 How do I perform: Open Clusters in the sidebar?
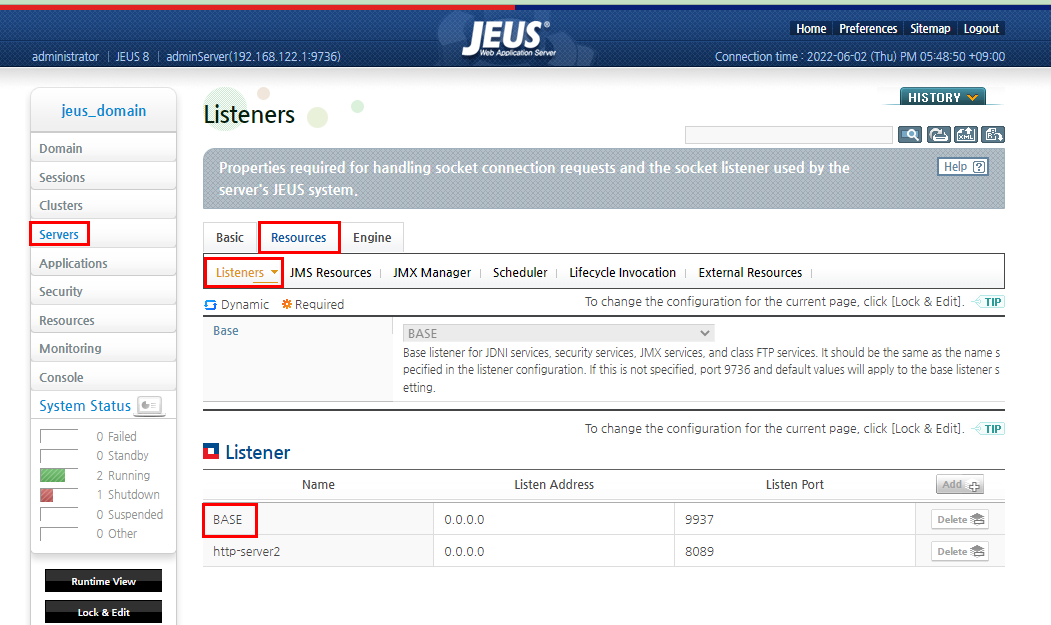(x=103, y=205)
